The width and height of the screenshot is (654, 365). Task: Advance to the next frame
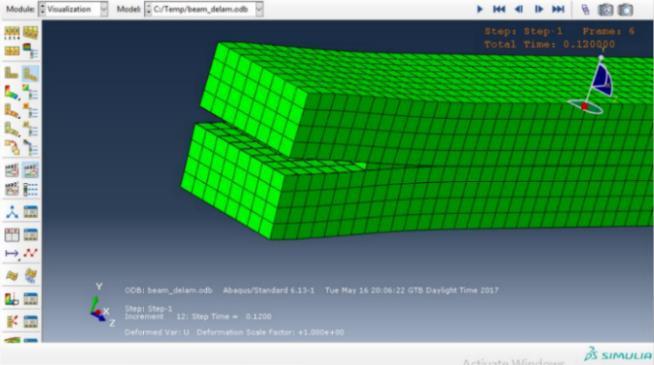pyautogui.click(x=538, y=9)
